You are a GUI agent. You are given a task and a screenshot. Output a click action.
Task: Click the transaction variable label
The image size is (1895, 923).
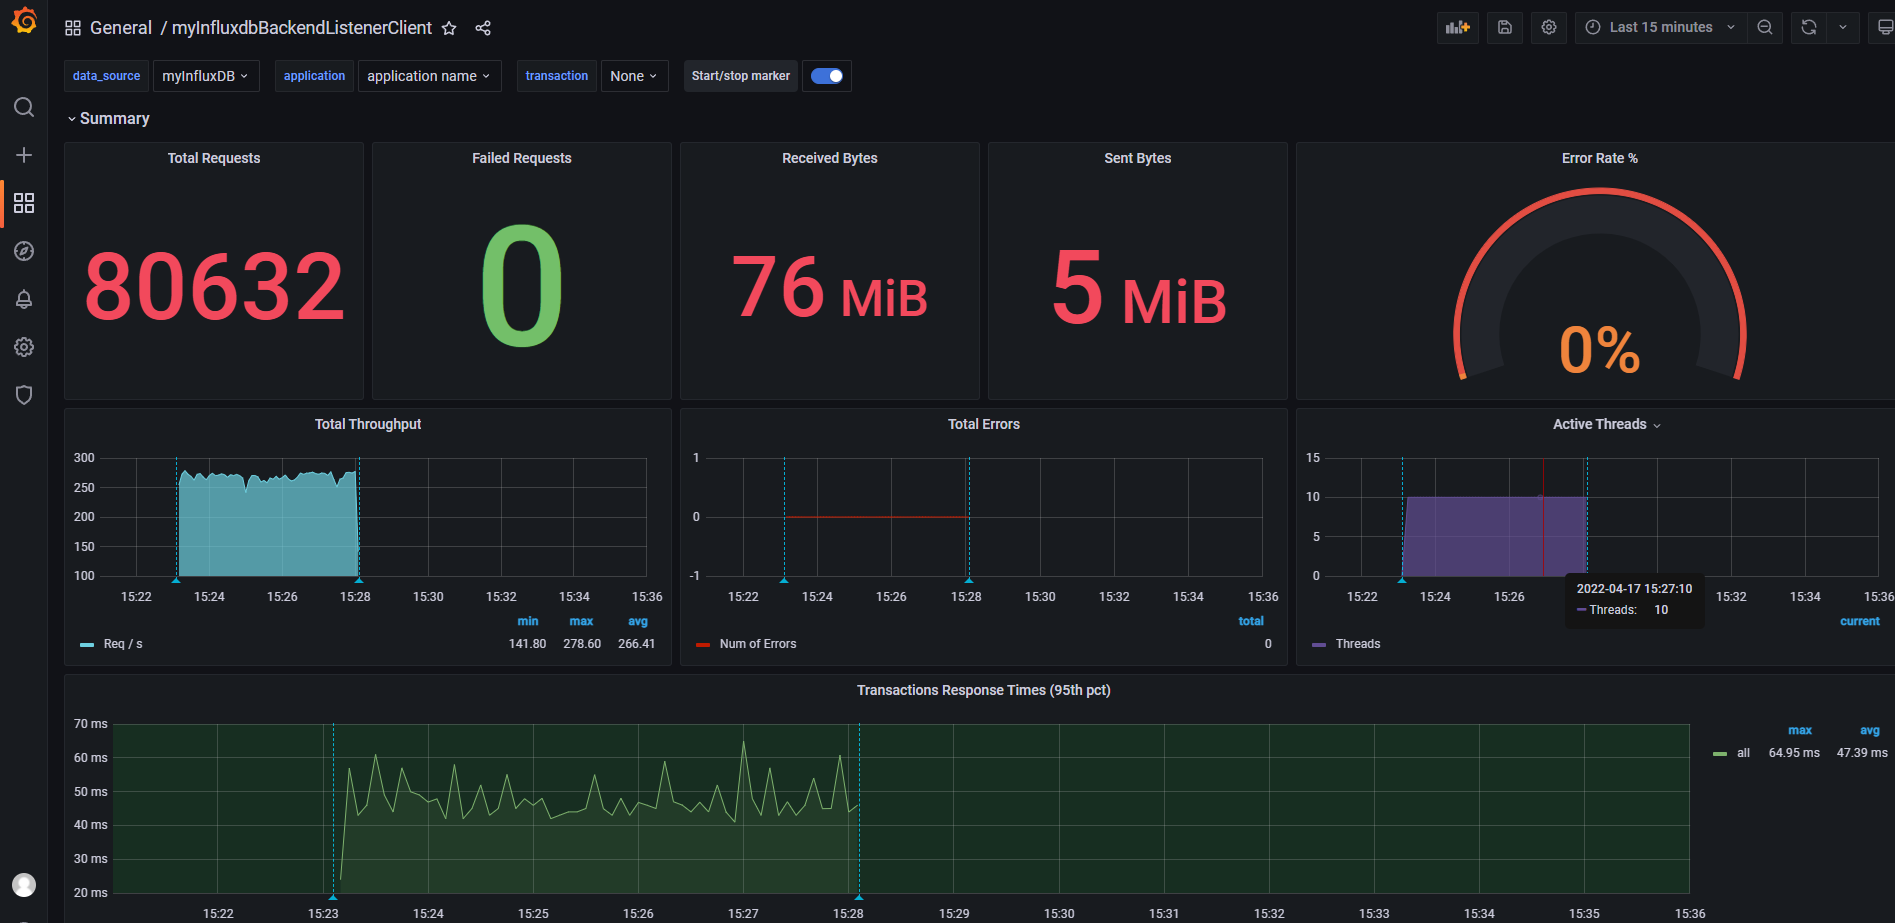557,76
